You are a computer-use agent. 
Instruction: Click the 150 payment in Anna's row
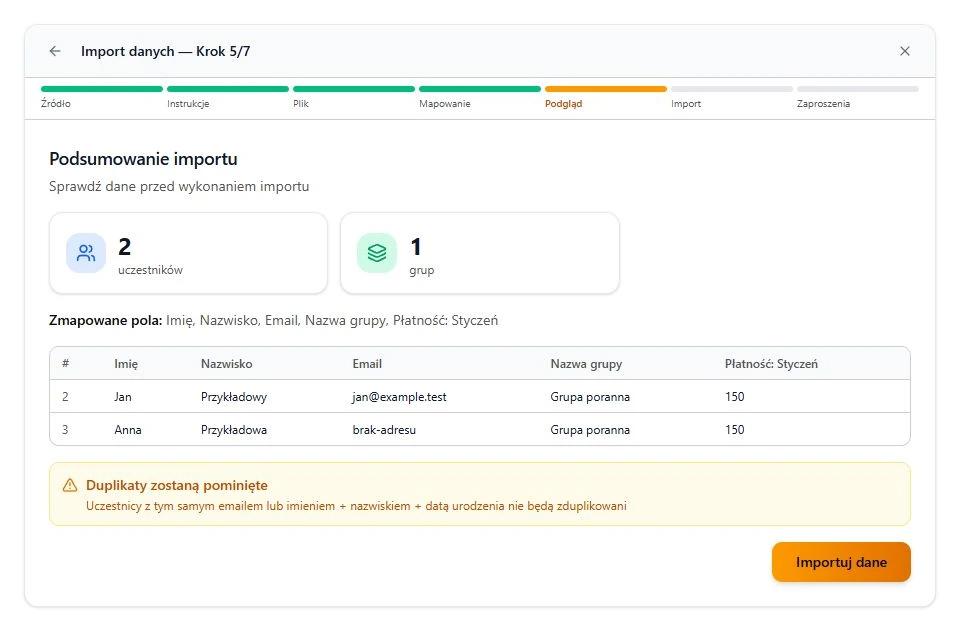click(735, 430)
